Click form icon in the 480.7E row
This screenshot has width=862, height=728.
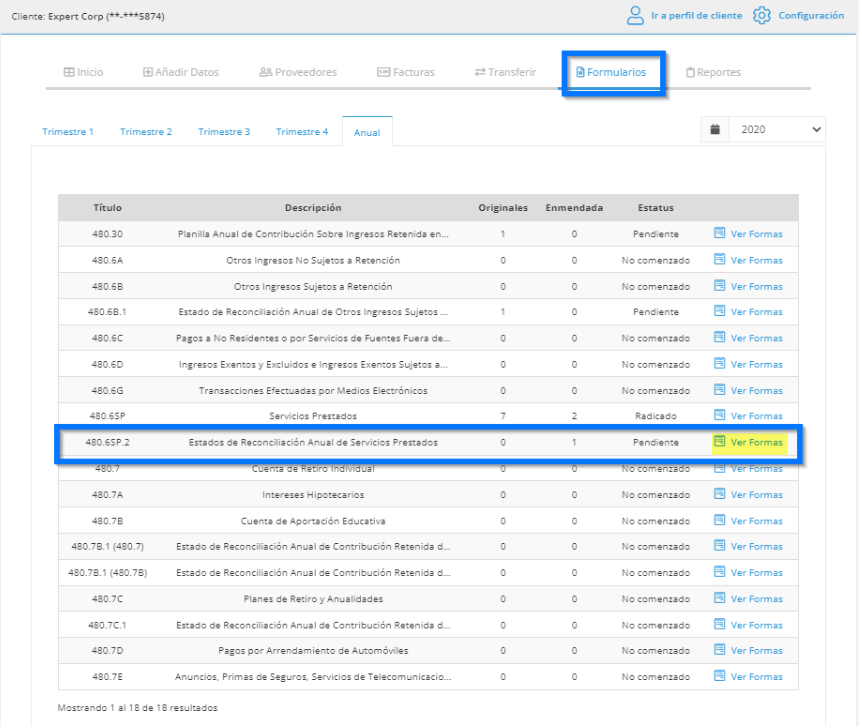click(x=722, y=676)
